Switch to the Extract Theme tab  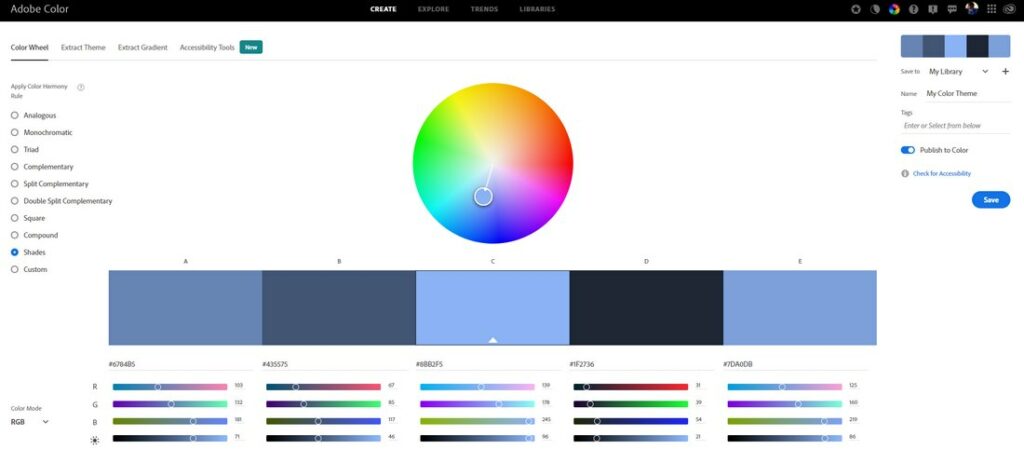click(83, 47)
